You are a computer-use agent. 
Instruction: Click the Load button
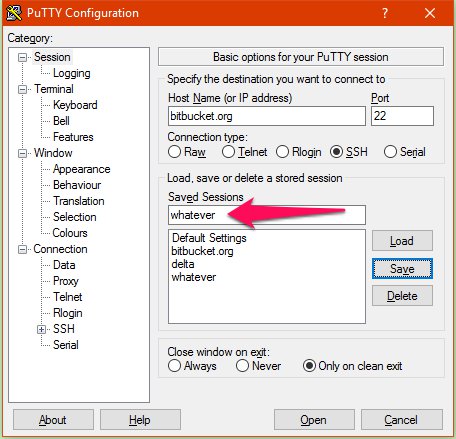tap(402, 241)
